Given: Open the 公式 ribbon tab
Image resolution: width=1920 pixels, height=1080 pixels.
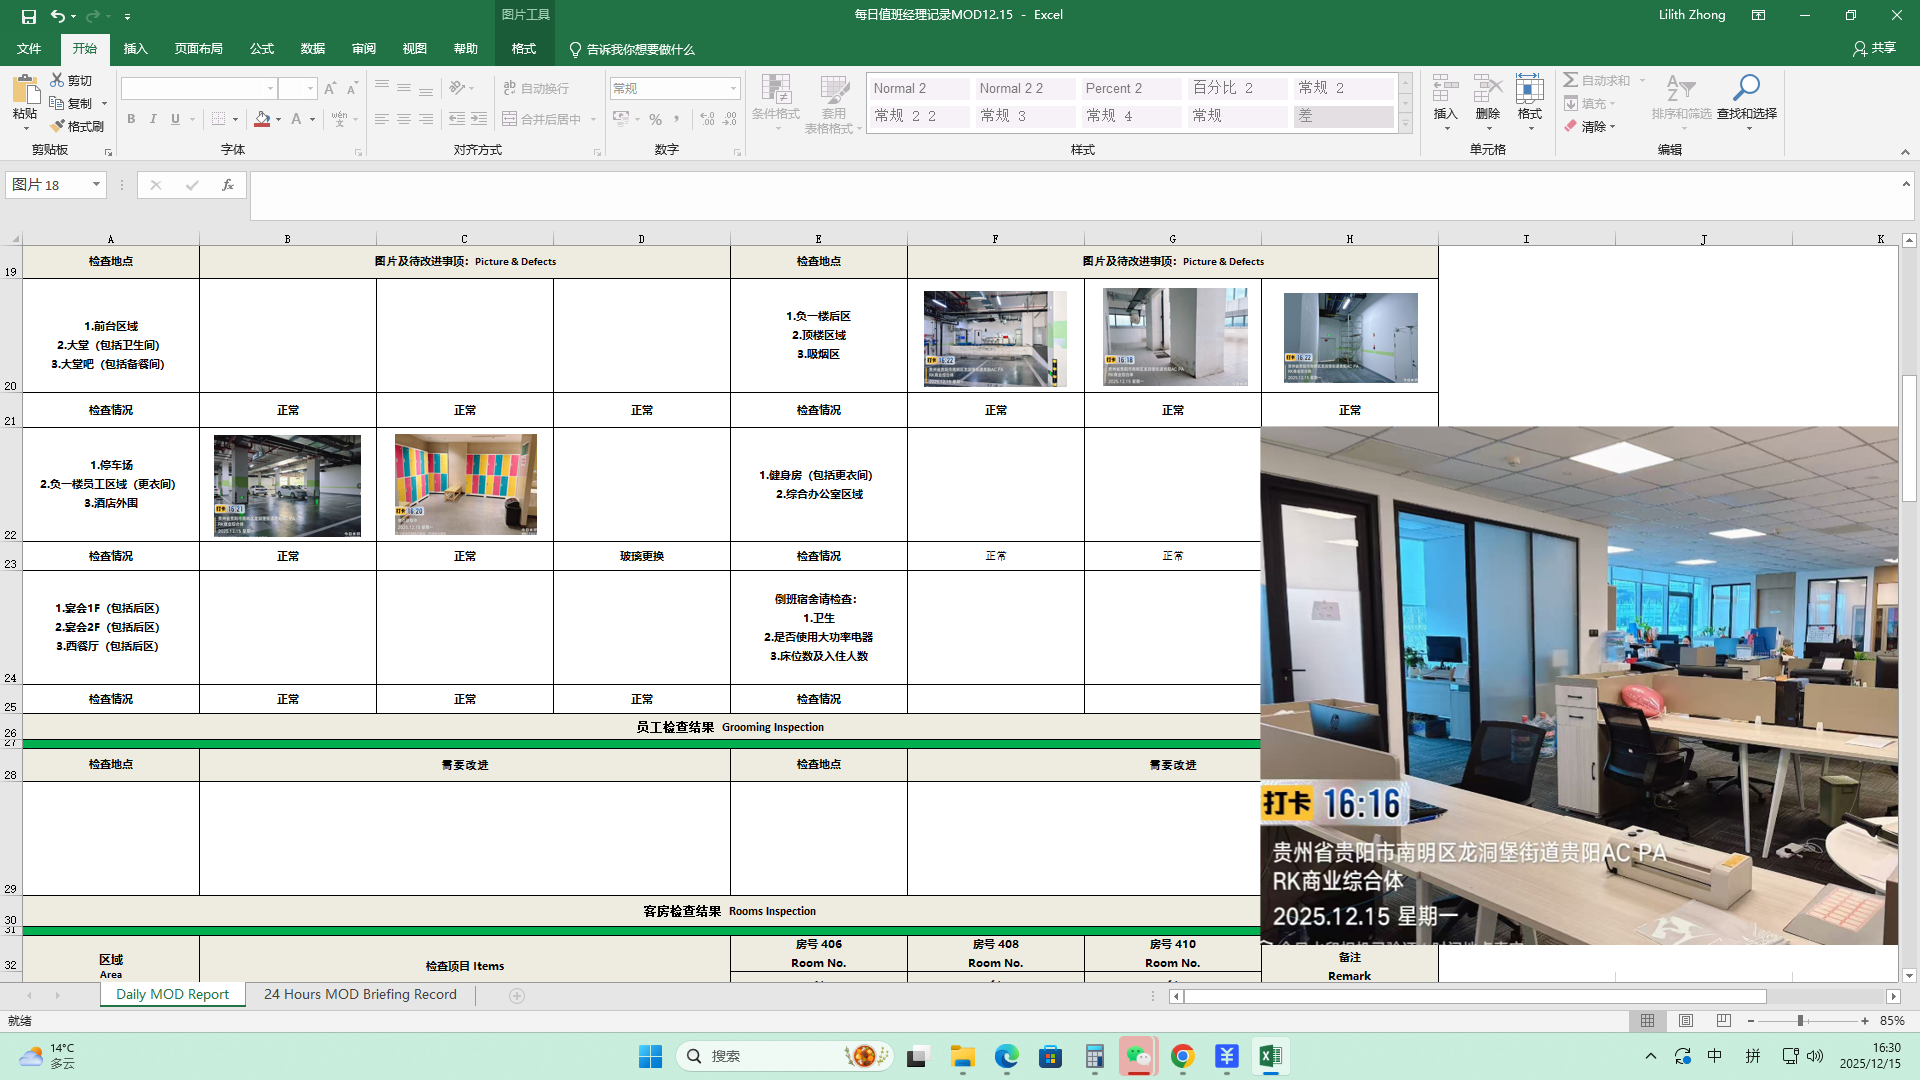Looking at the screenshot, I should (262, 49).
